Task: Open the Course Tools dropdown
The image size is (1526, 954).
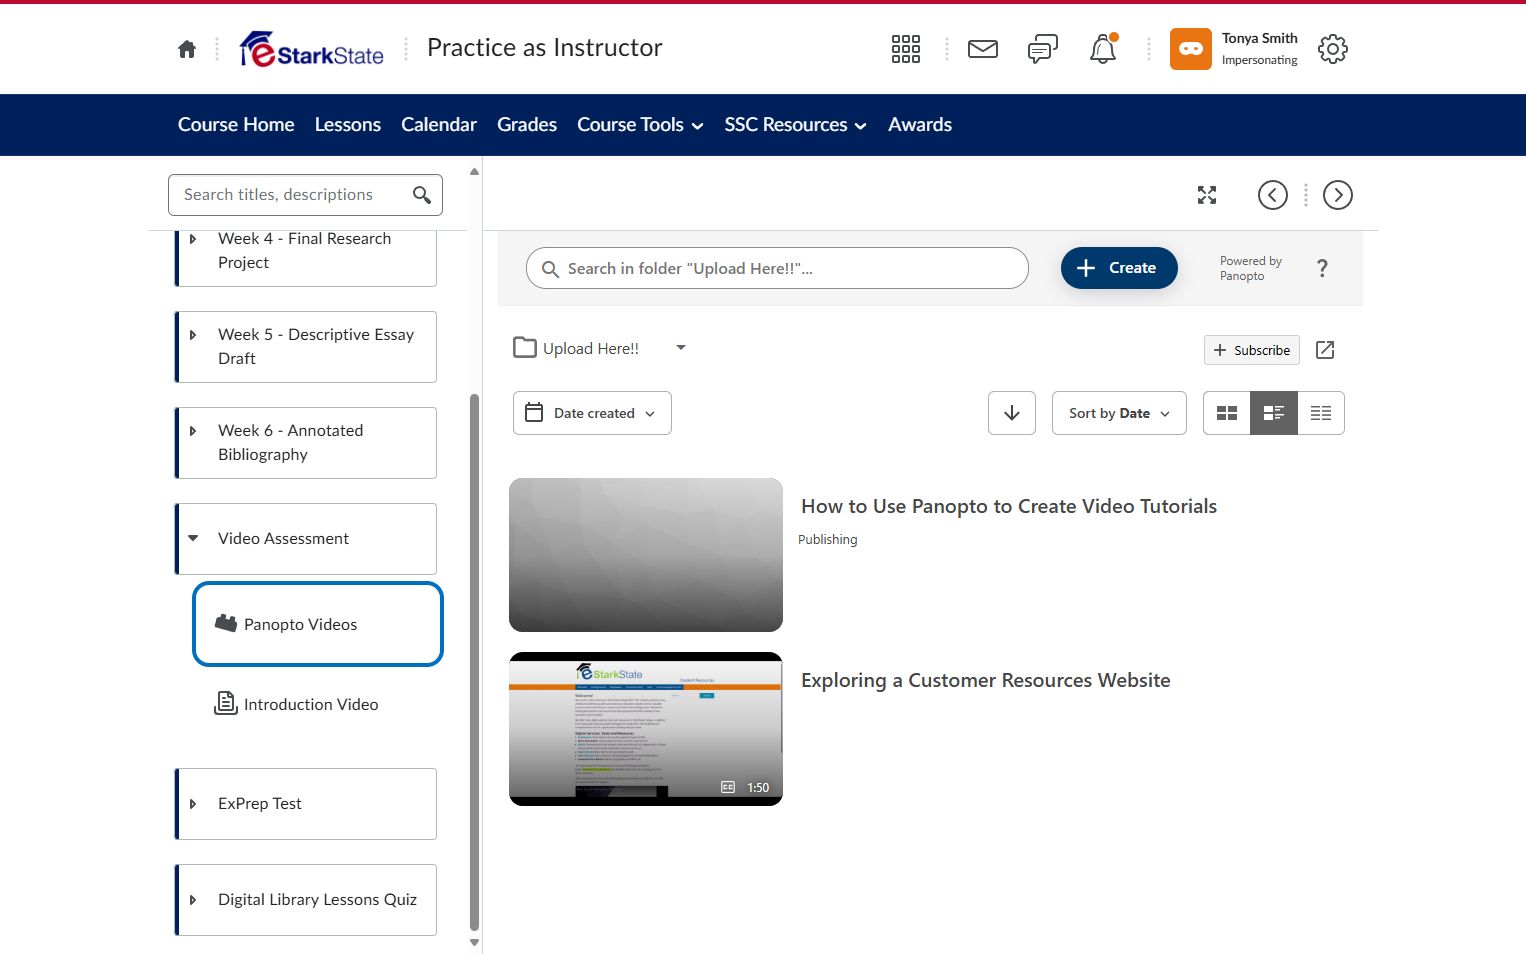Action: [640, 125]
